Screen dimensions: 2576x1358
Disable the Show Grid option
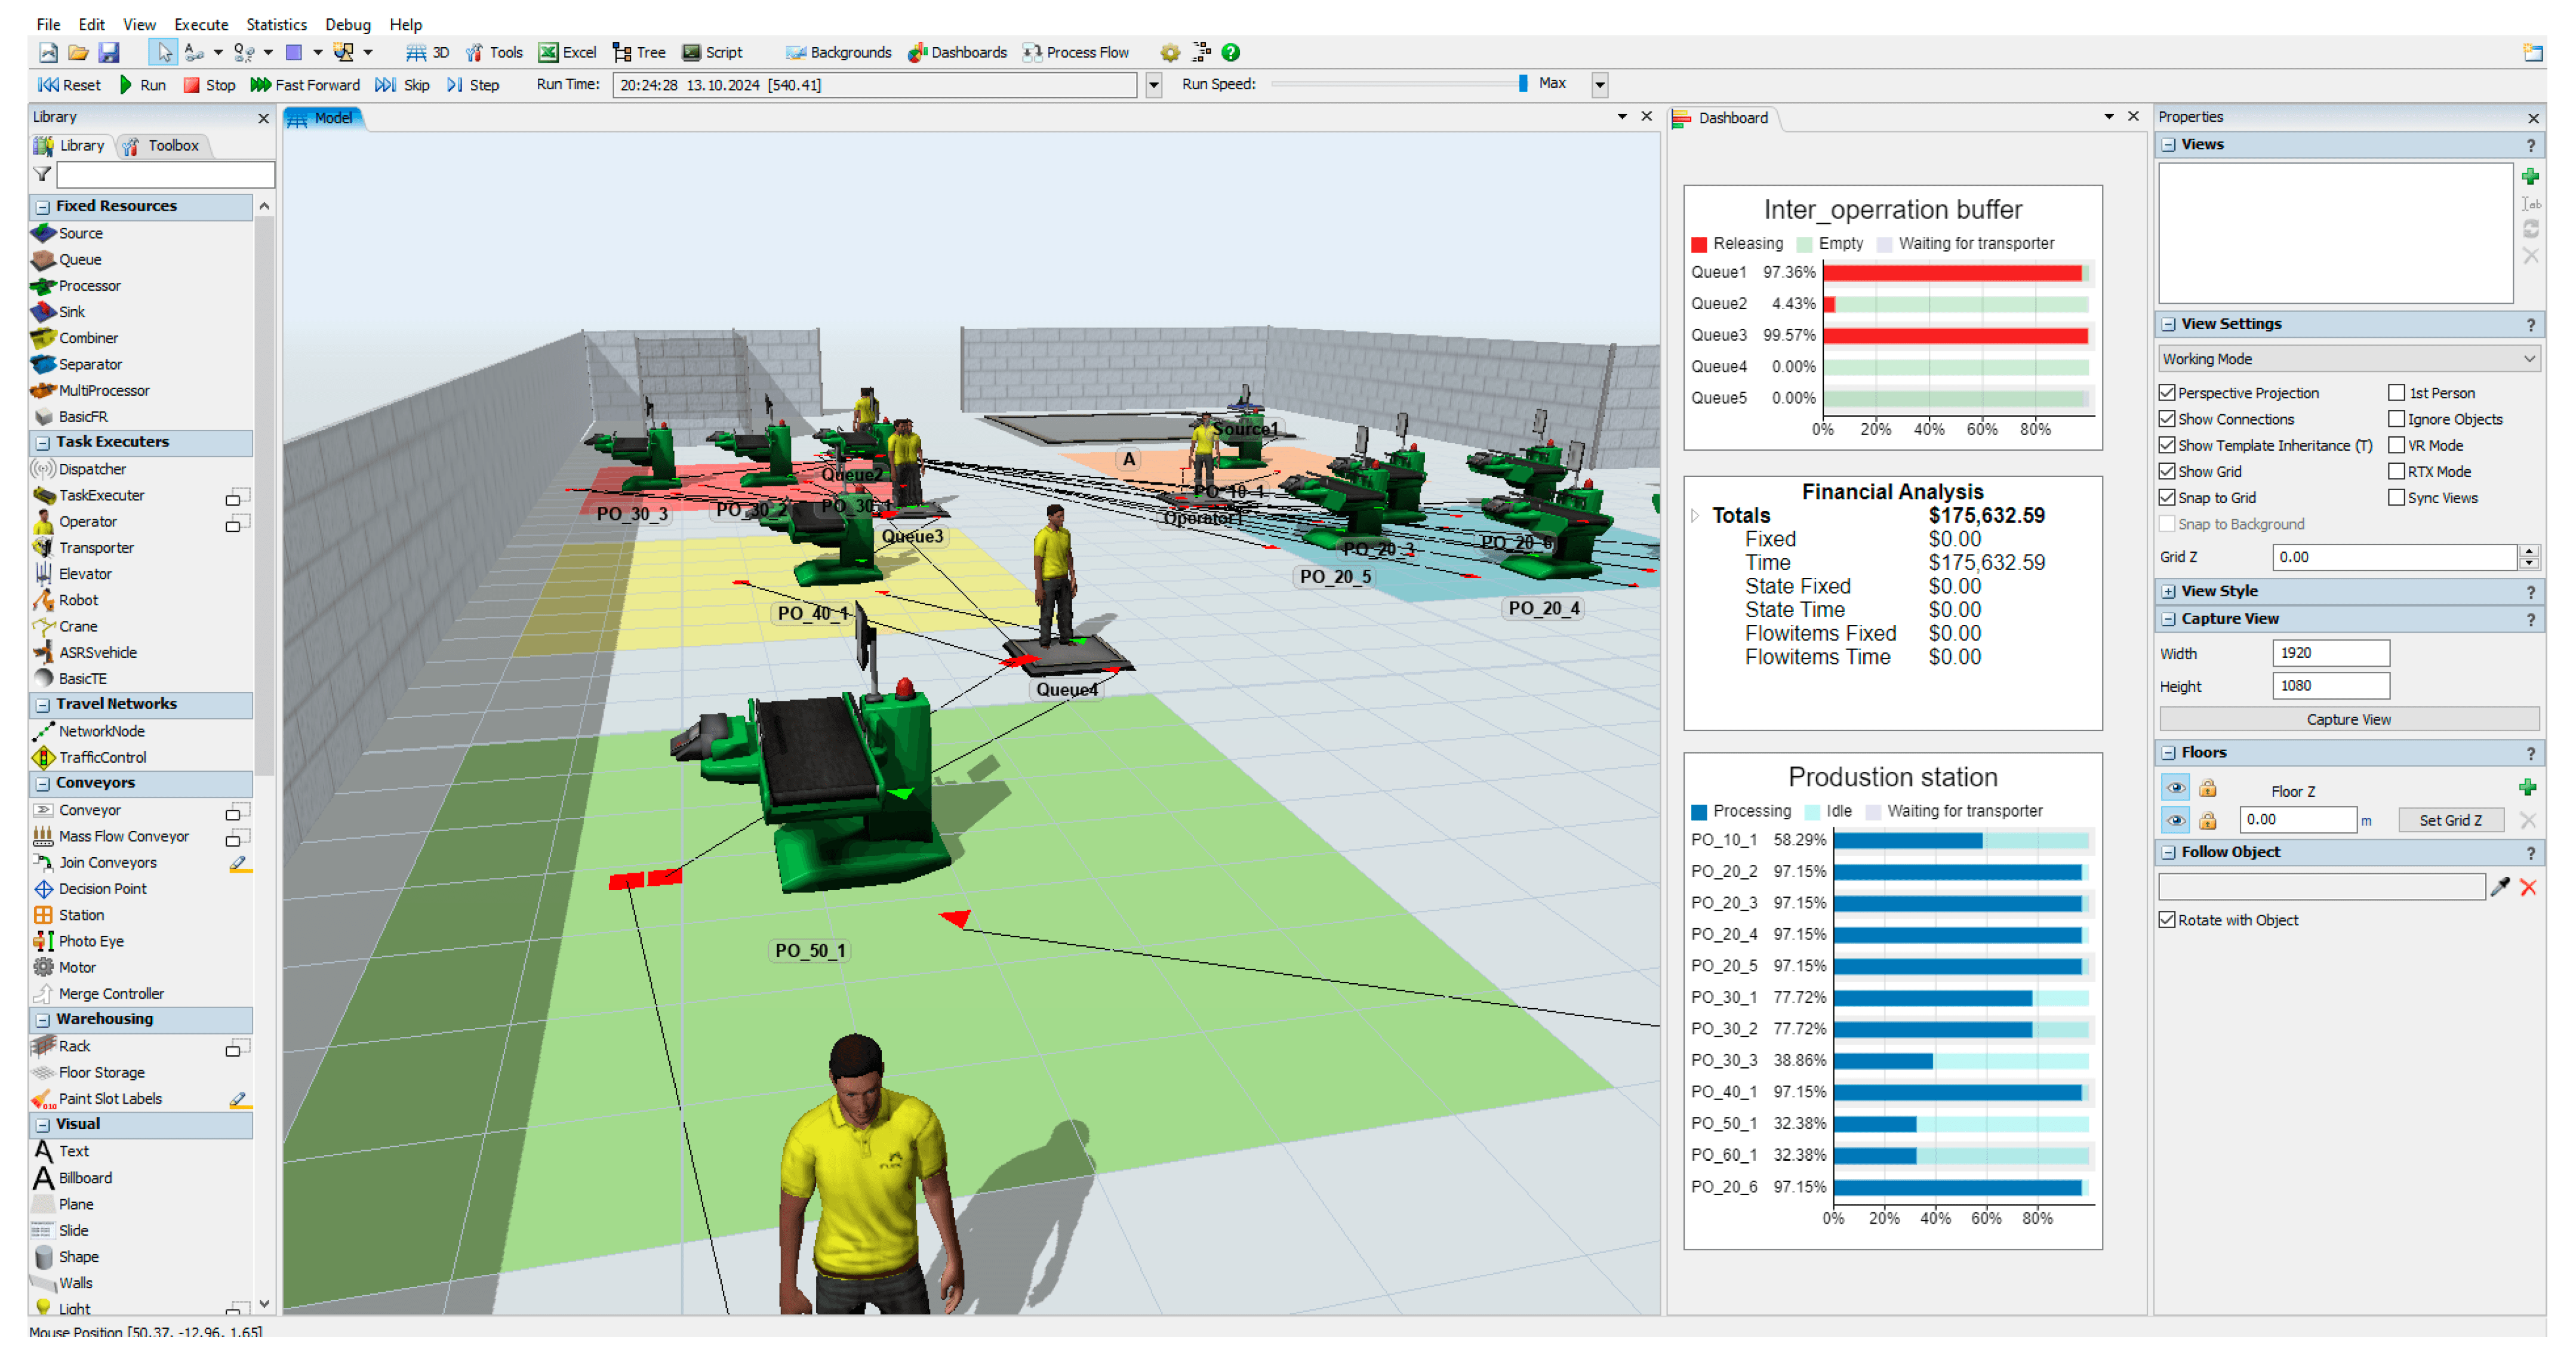tap(2167, 471)
